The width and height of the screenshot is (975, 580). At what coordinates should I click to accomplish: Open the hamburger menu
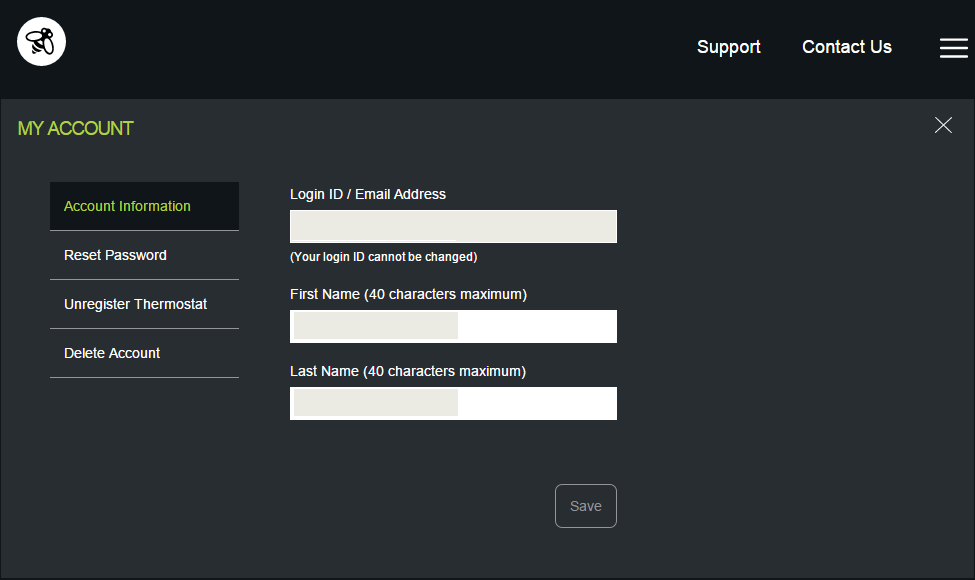(x=953, y=48)
